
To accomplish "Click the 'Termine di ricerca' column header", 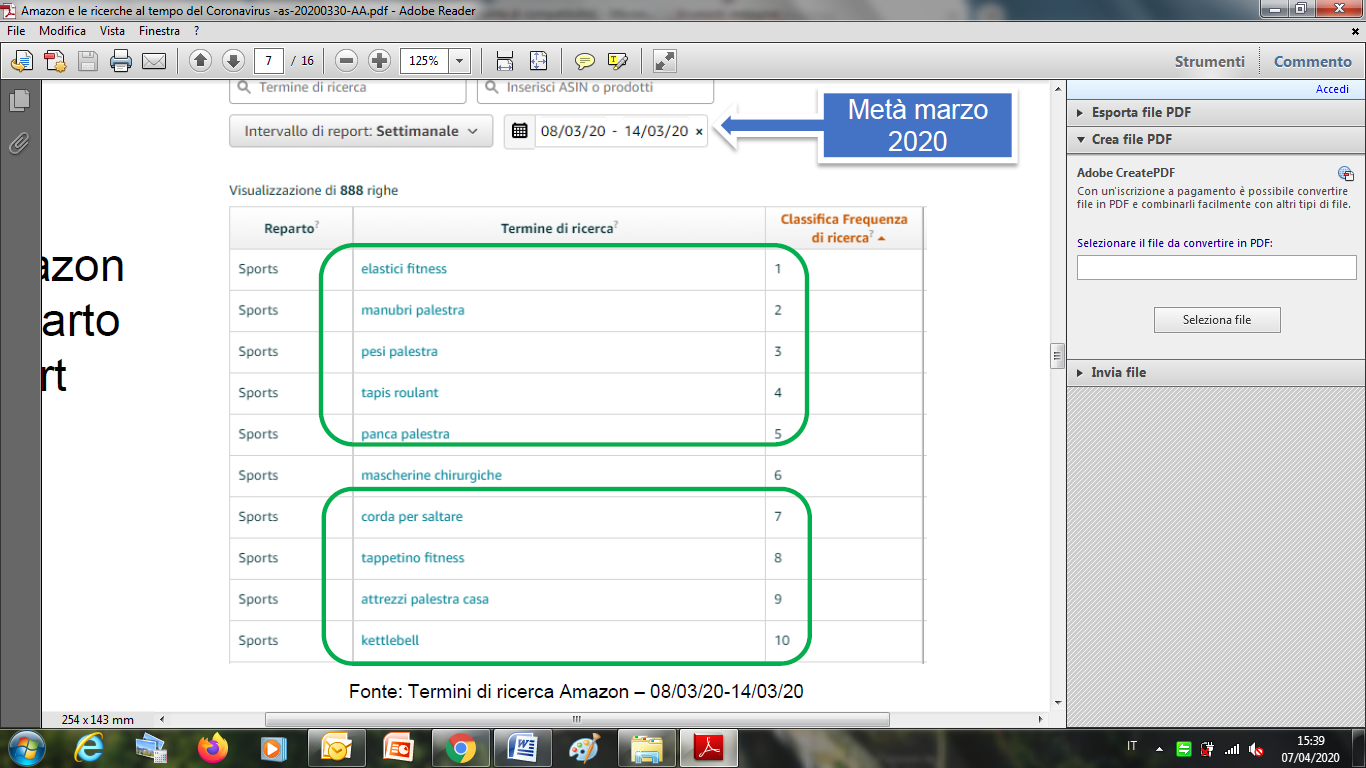I will click(x=557, y=228).
